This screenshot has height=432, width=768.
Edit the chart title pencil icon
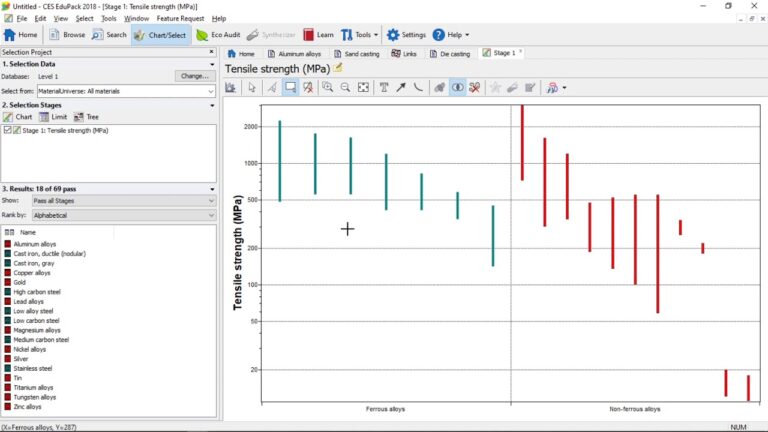coord(338,68)
